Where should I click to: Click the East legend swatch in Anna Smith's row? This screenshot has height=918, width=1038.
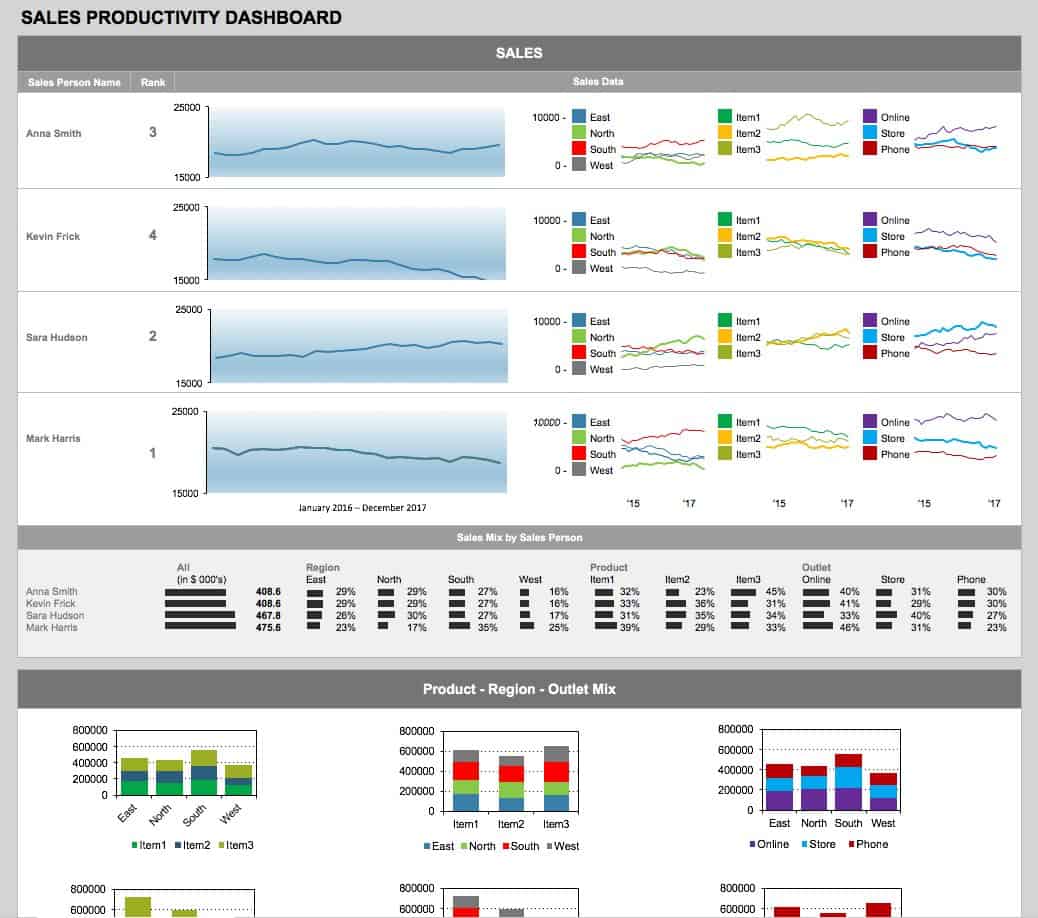click(578, 118)
